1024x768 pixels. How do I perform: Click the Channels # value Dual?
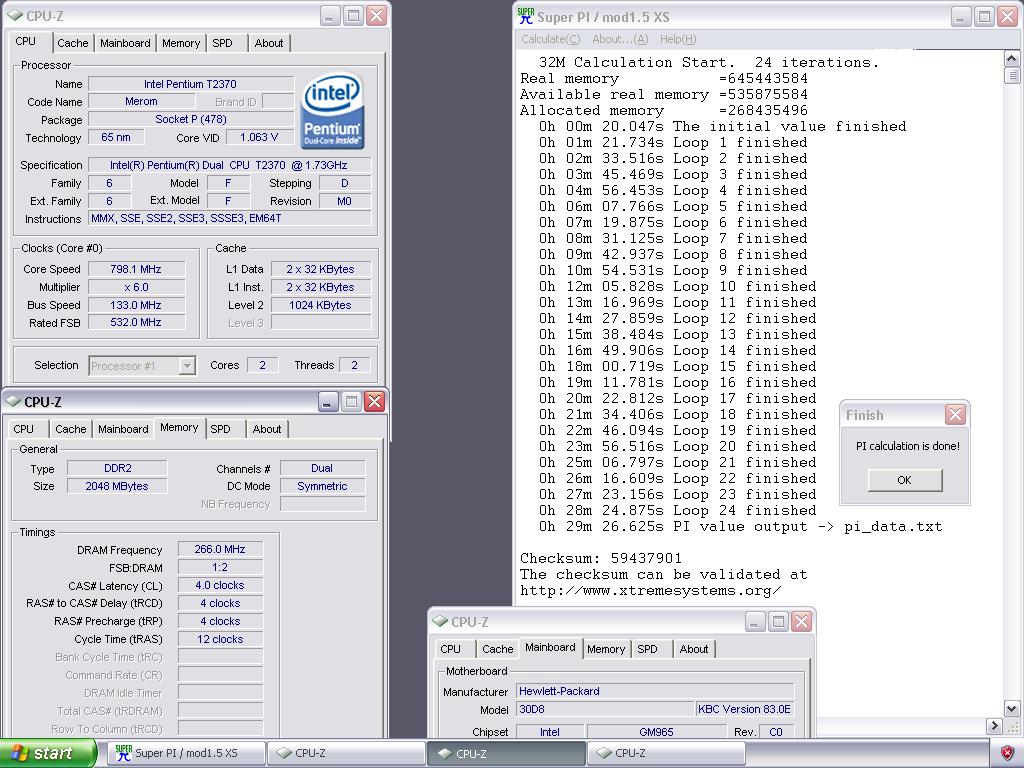322,468
